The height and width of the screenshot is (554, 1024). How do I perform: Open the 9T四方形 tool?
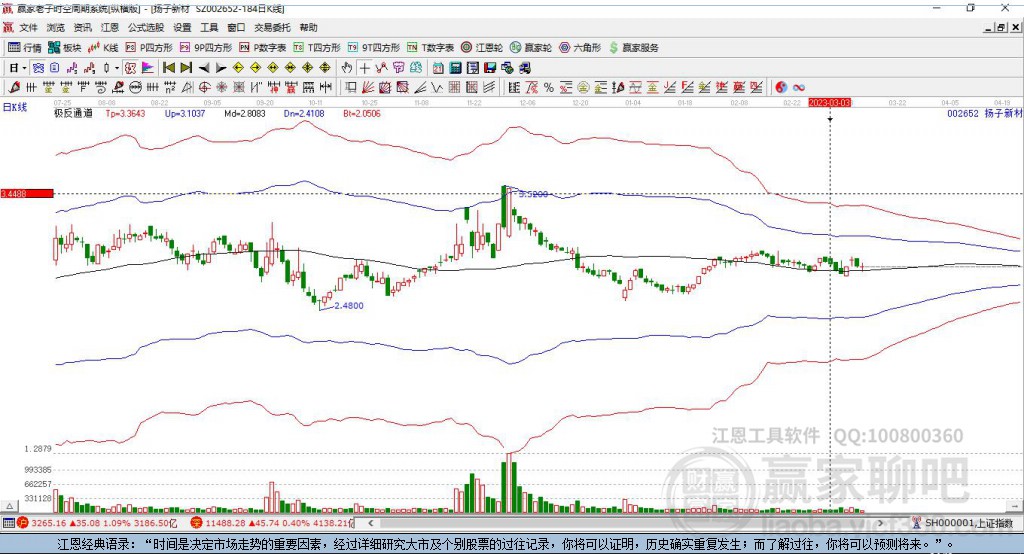[x=374, y=48]
